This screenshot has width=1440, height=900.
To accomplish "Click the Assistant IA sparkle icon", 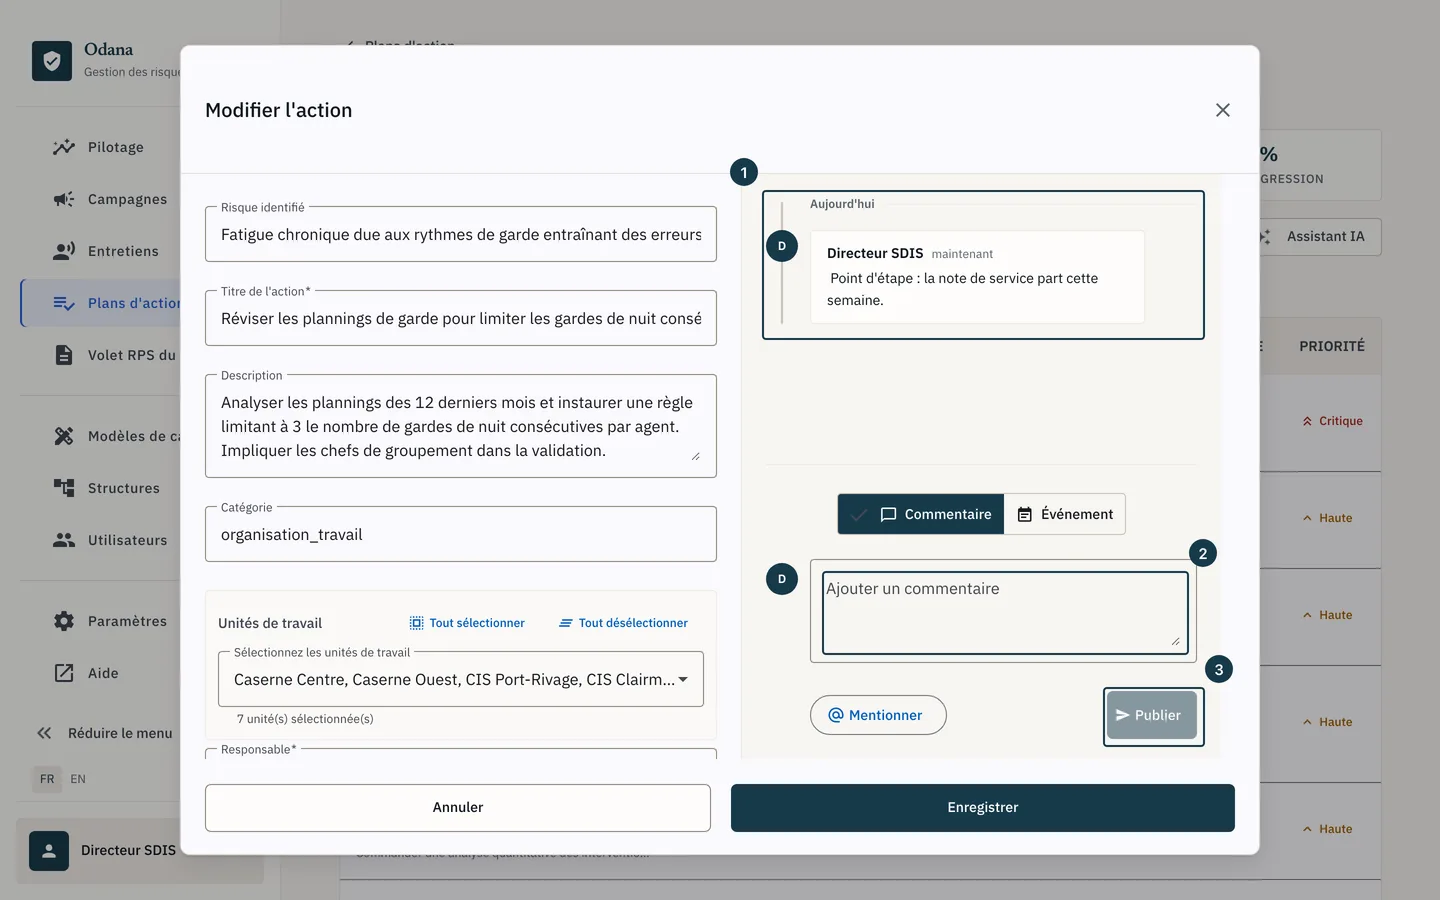I will click(1265, 237).
